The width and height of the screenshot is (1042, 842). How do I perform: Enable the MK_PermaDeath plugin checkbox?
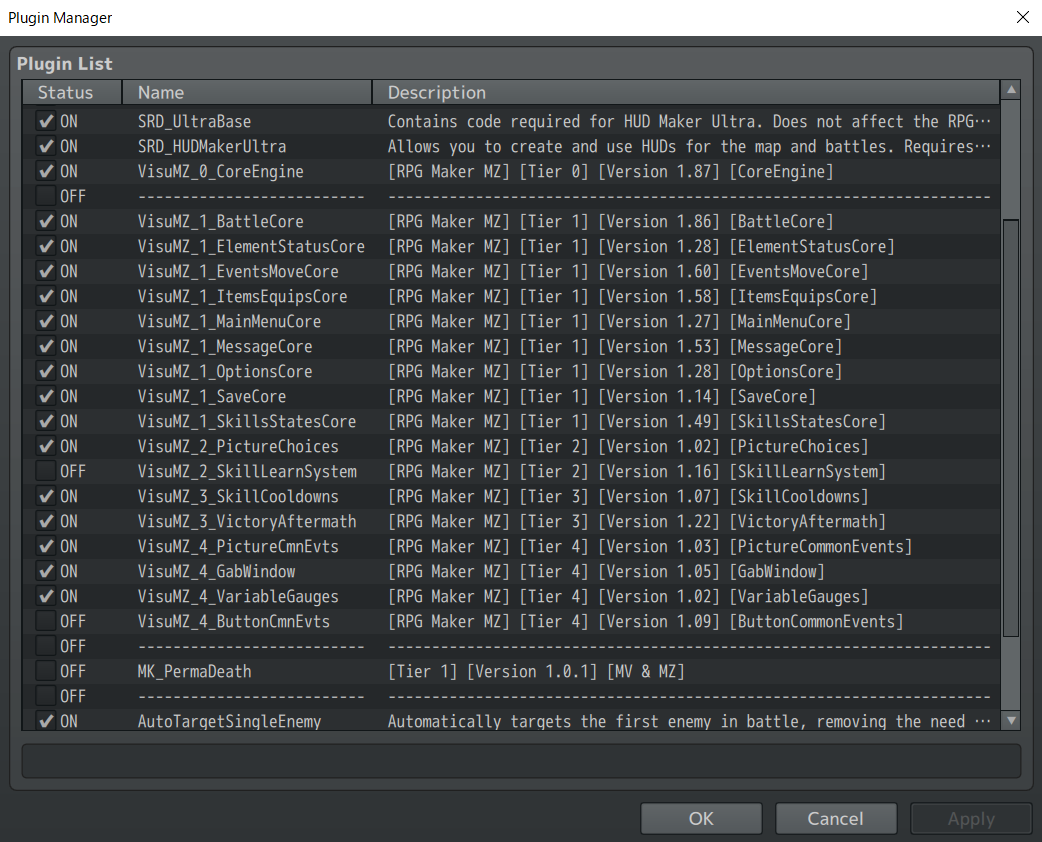tap(46, 671)
